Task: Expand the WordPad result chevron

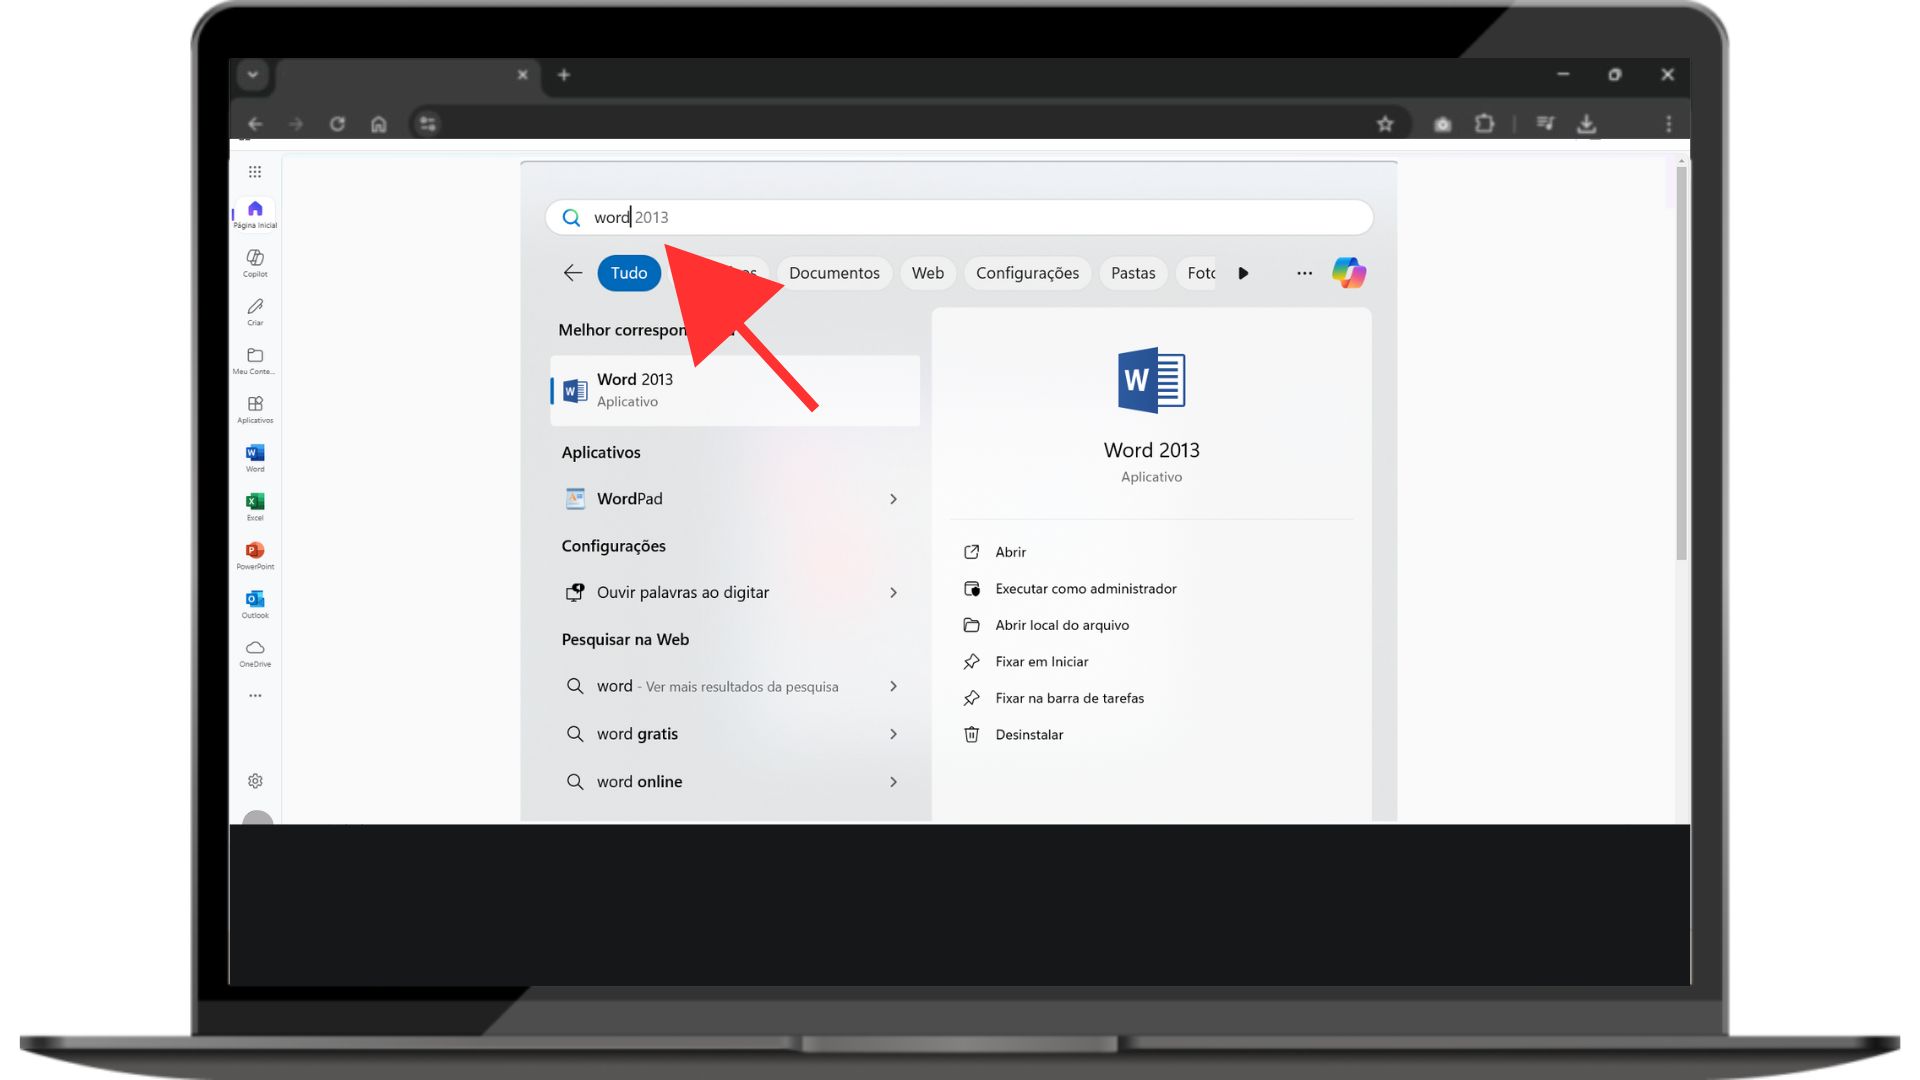Action: tap(893, 499)
